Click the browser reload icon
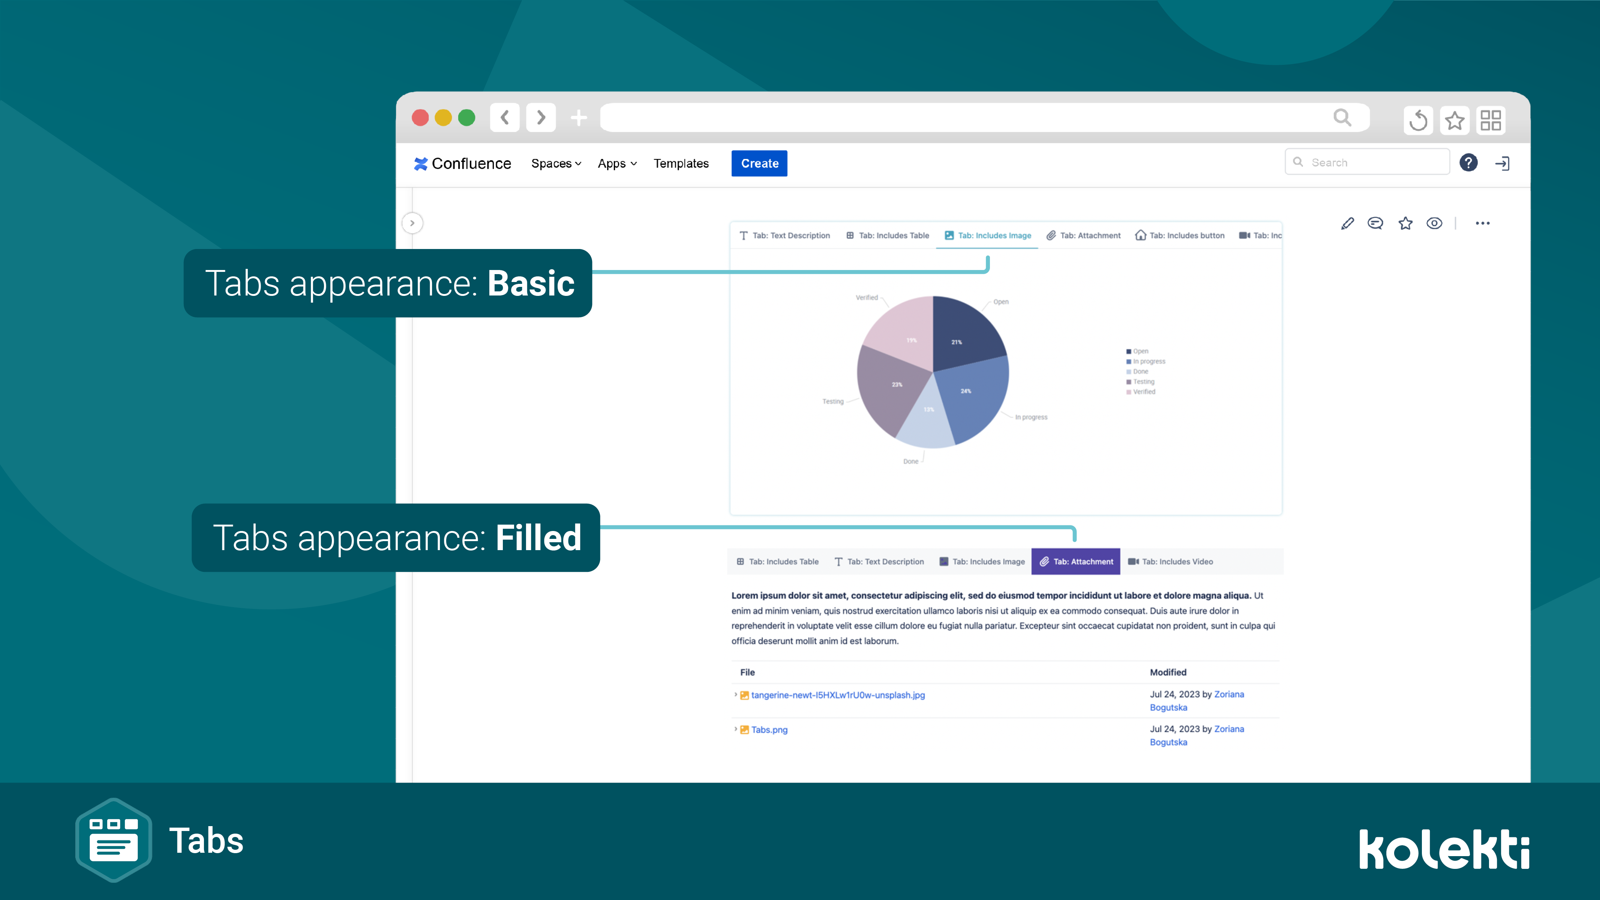This screenshot has width=1600, height=900. click(1418, 120)
